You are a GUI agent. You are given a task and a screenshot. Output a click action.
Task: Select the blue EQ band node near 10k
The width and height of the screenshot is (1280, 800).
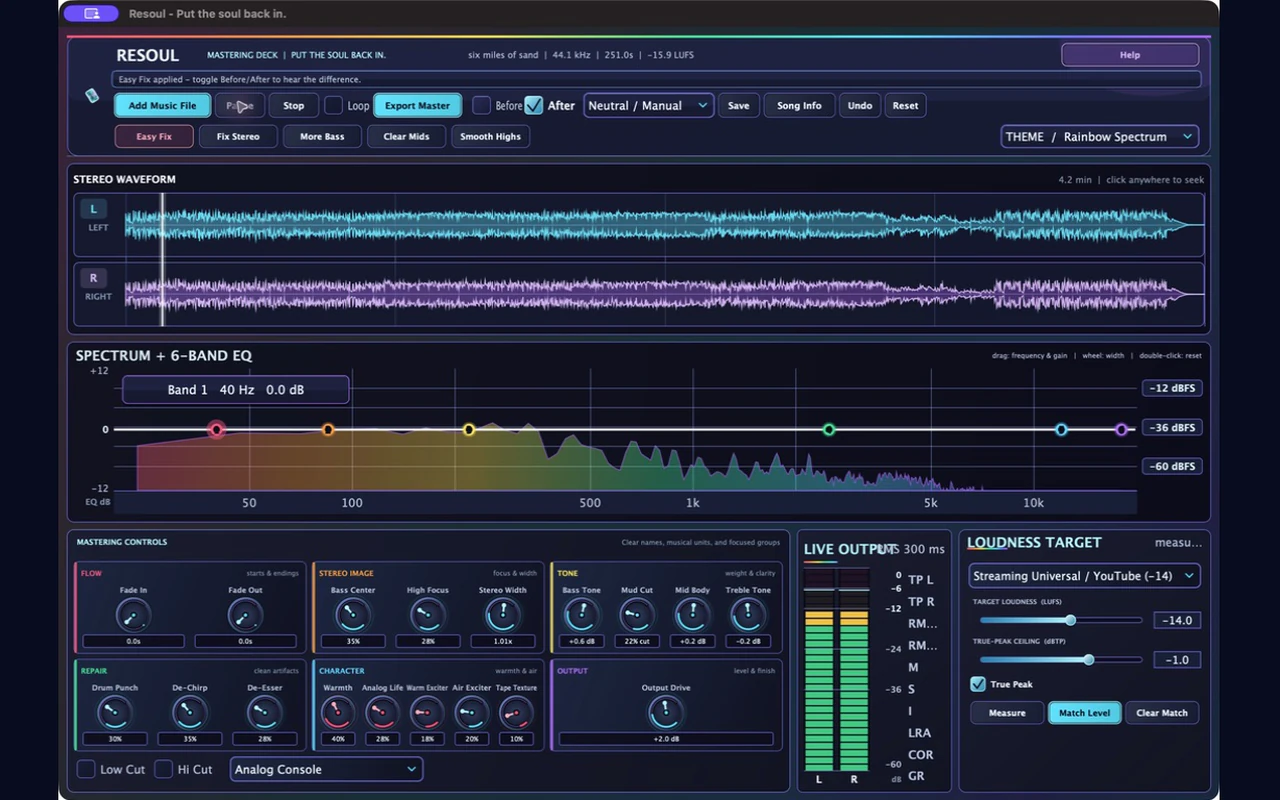pyautogui.click(x=1062, y=430)
